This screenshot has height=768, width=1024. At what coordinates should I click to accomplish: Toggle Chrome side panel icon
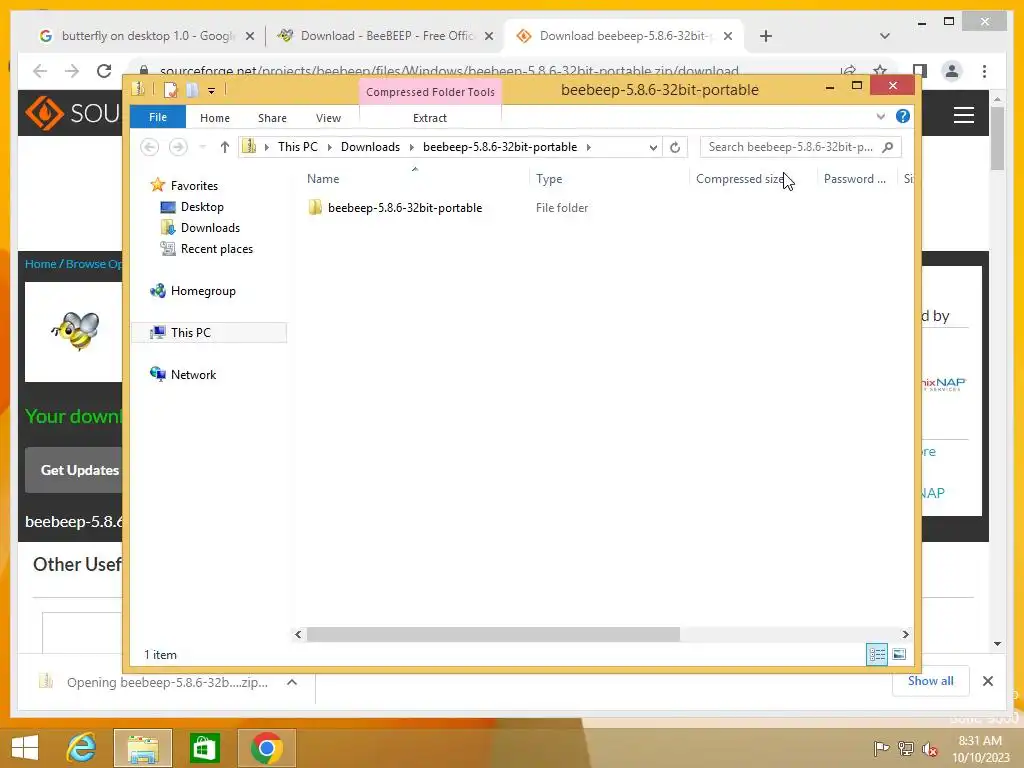pyautogui.click(x=920, y=71)
